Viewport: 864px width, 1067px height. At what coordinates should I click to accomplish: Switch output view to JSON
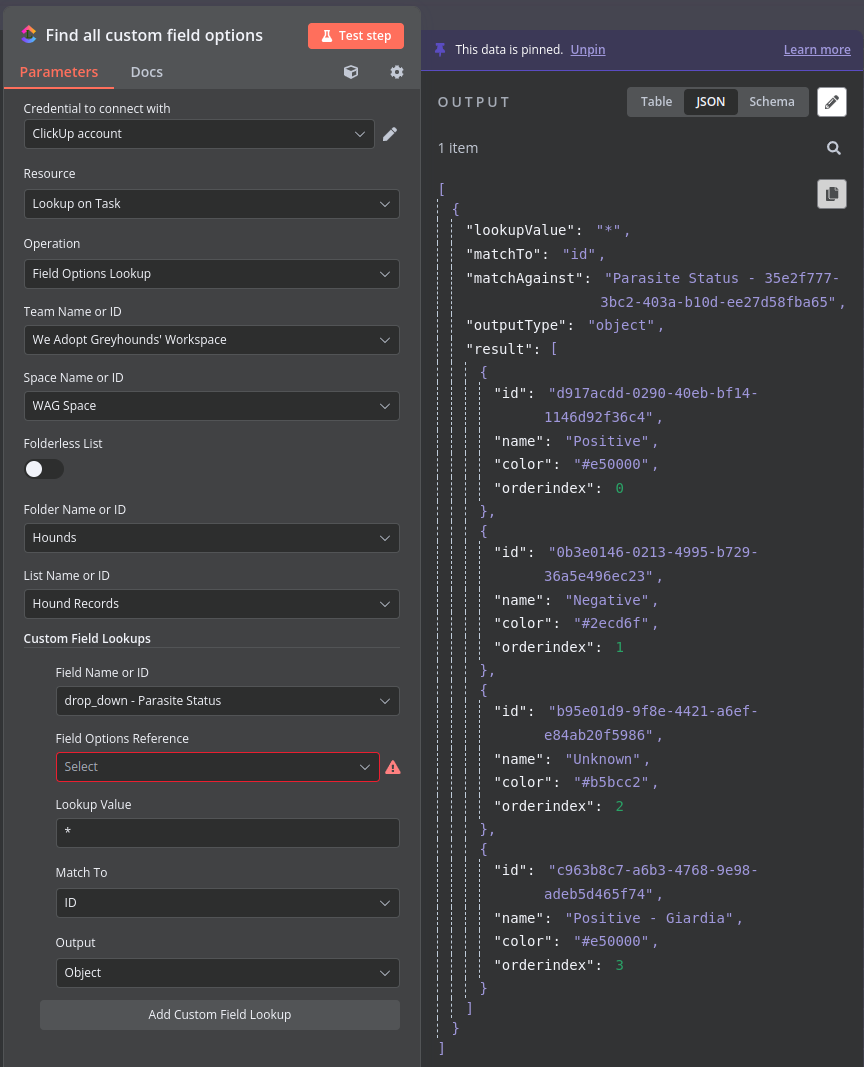[710, 102]
